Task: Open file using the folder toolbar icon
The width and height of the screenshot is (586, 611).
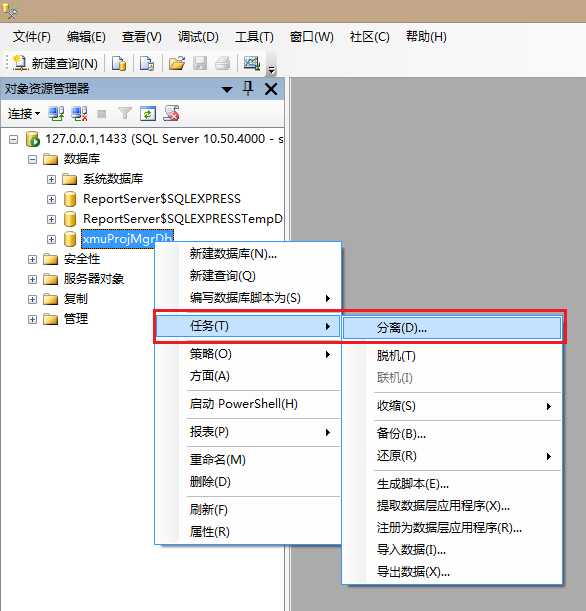Action: point(177,64)
